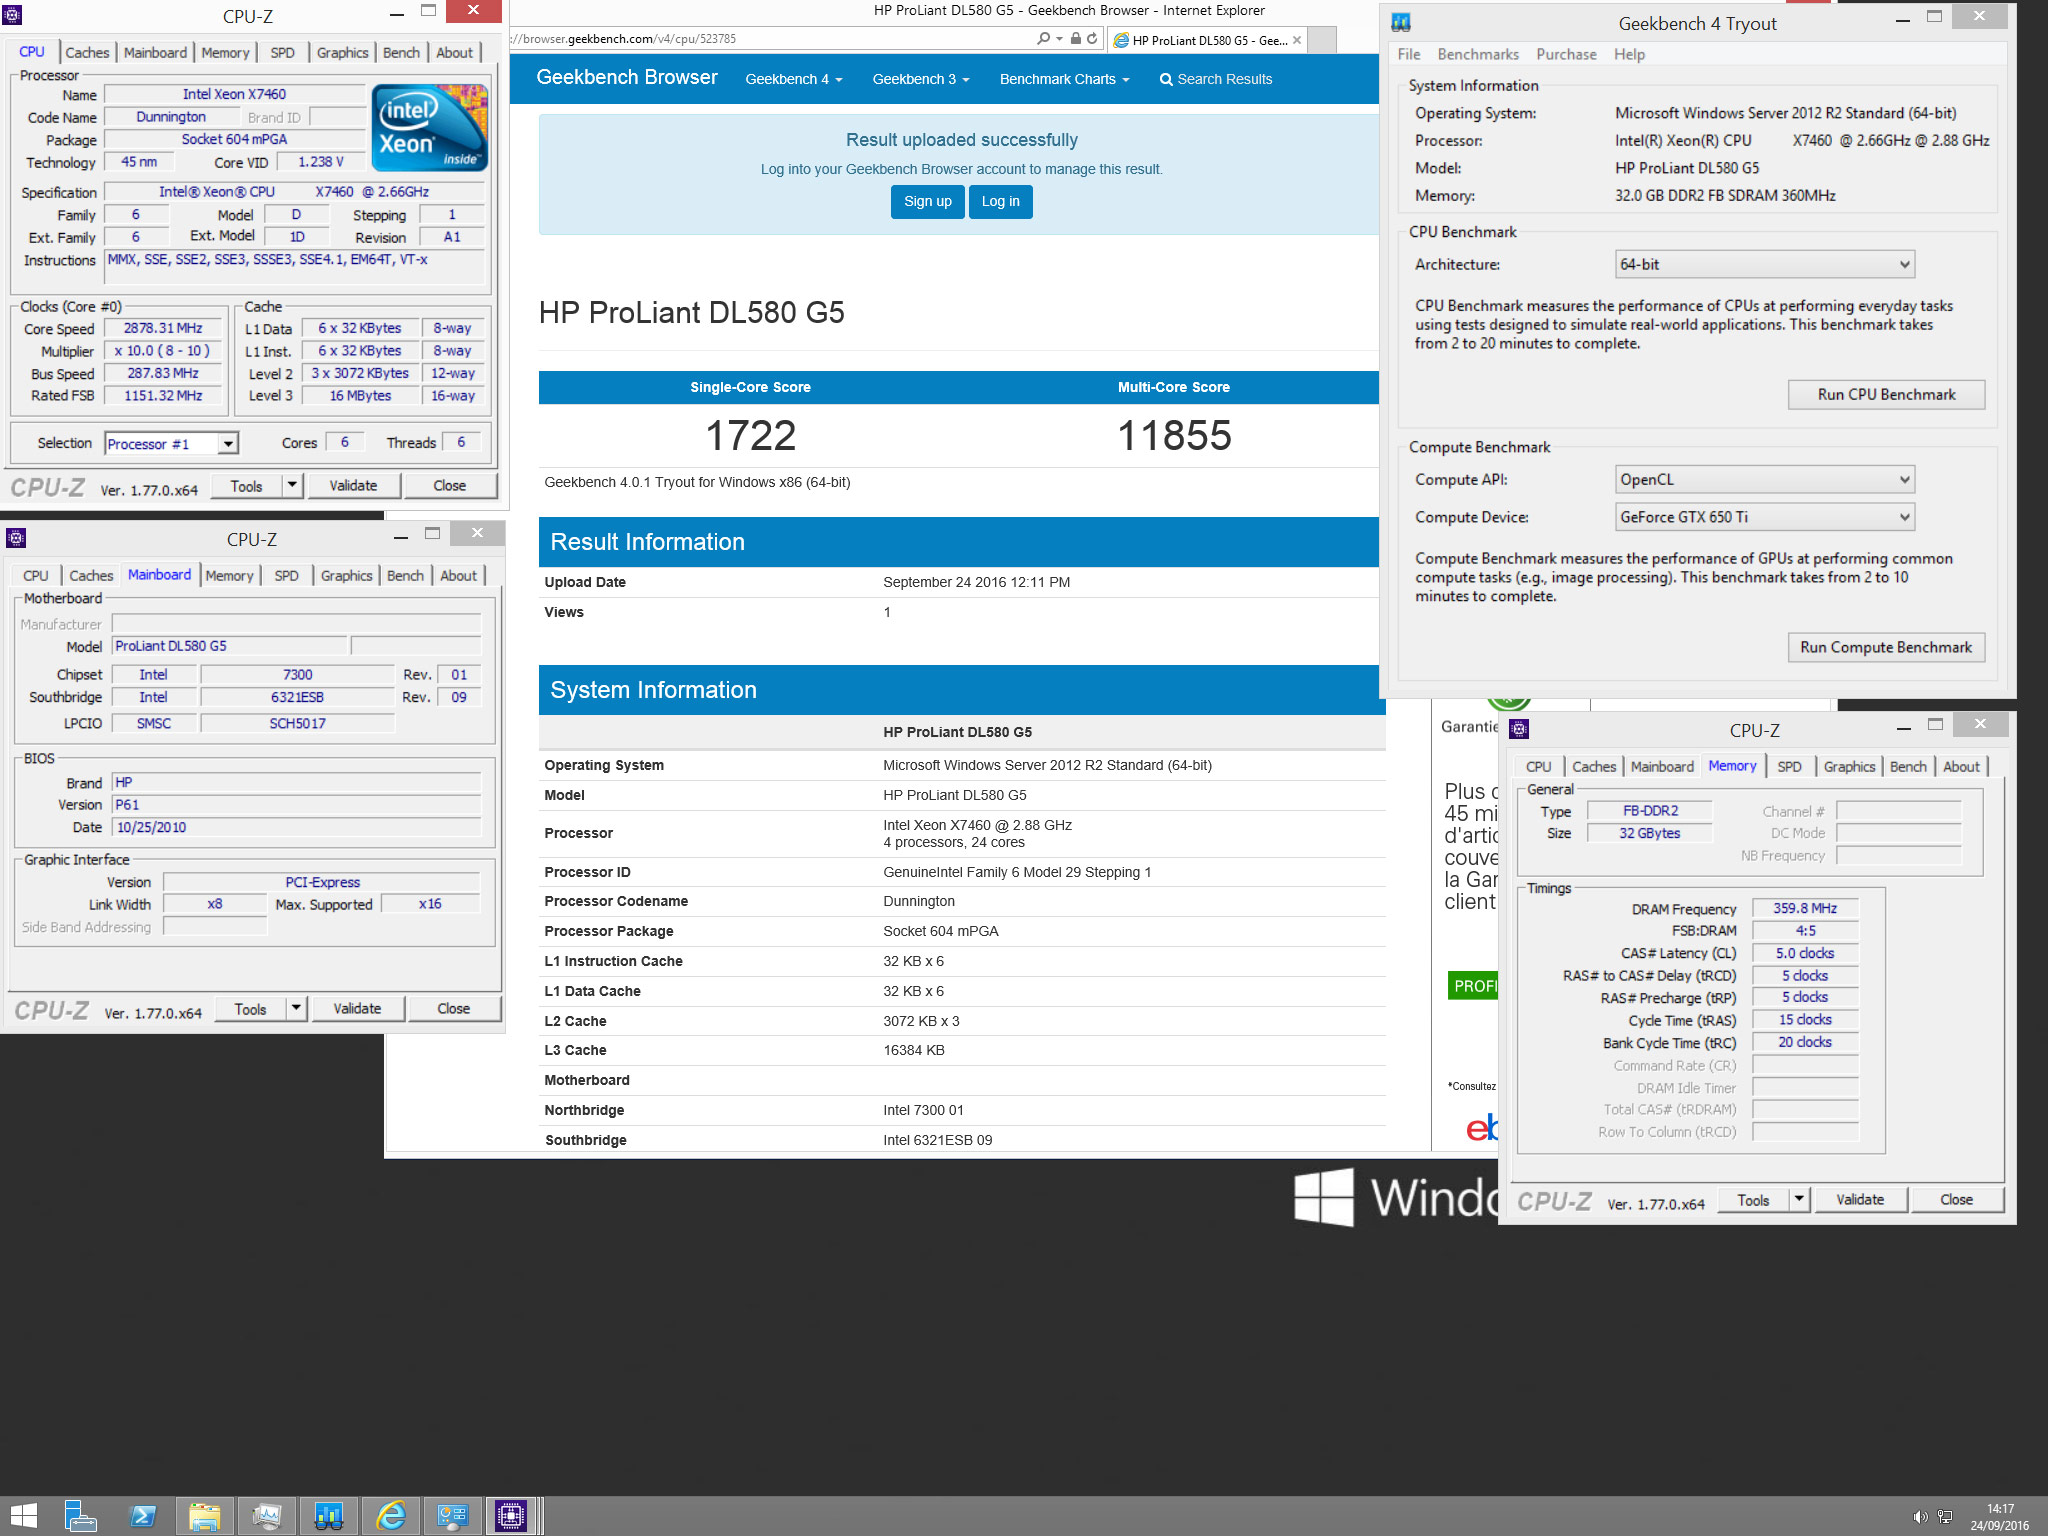Viewport: 2048px width, 1536px height.
Task: Click Mainboard CPU-Z window title icon
Action: (15, 538)
